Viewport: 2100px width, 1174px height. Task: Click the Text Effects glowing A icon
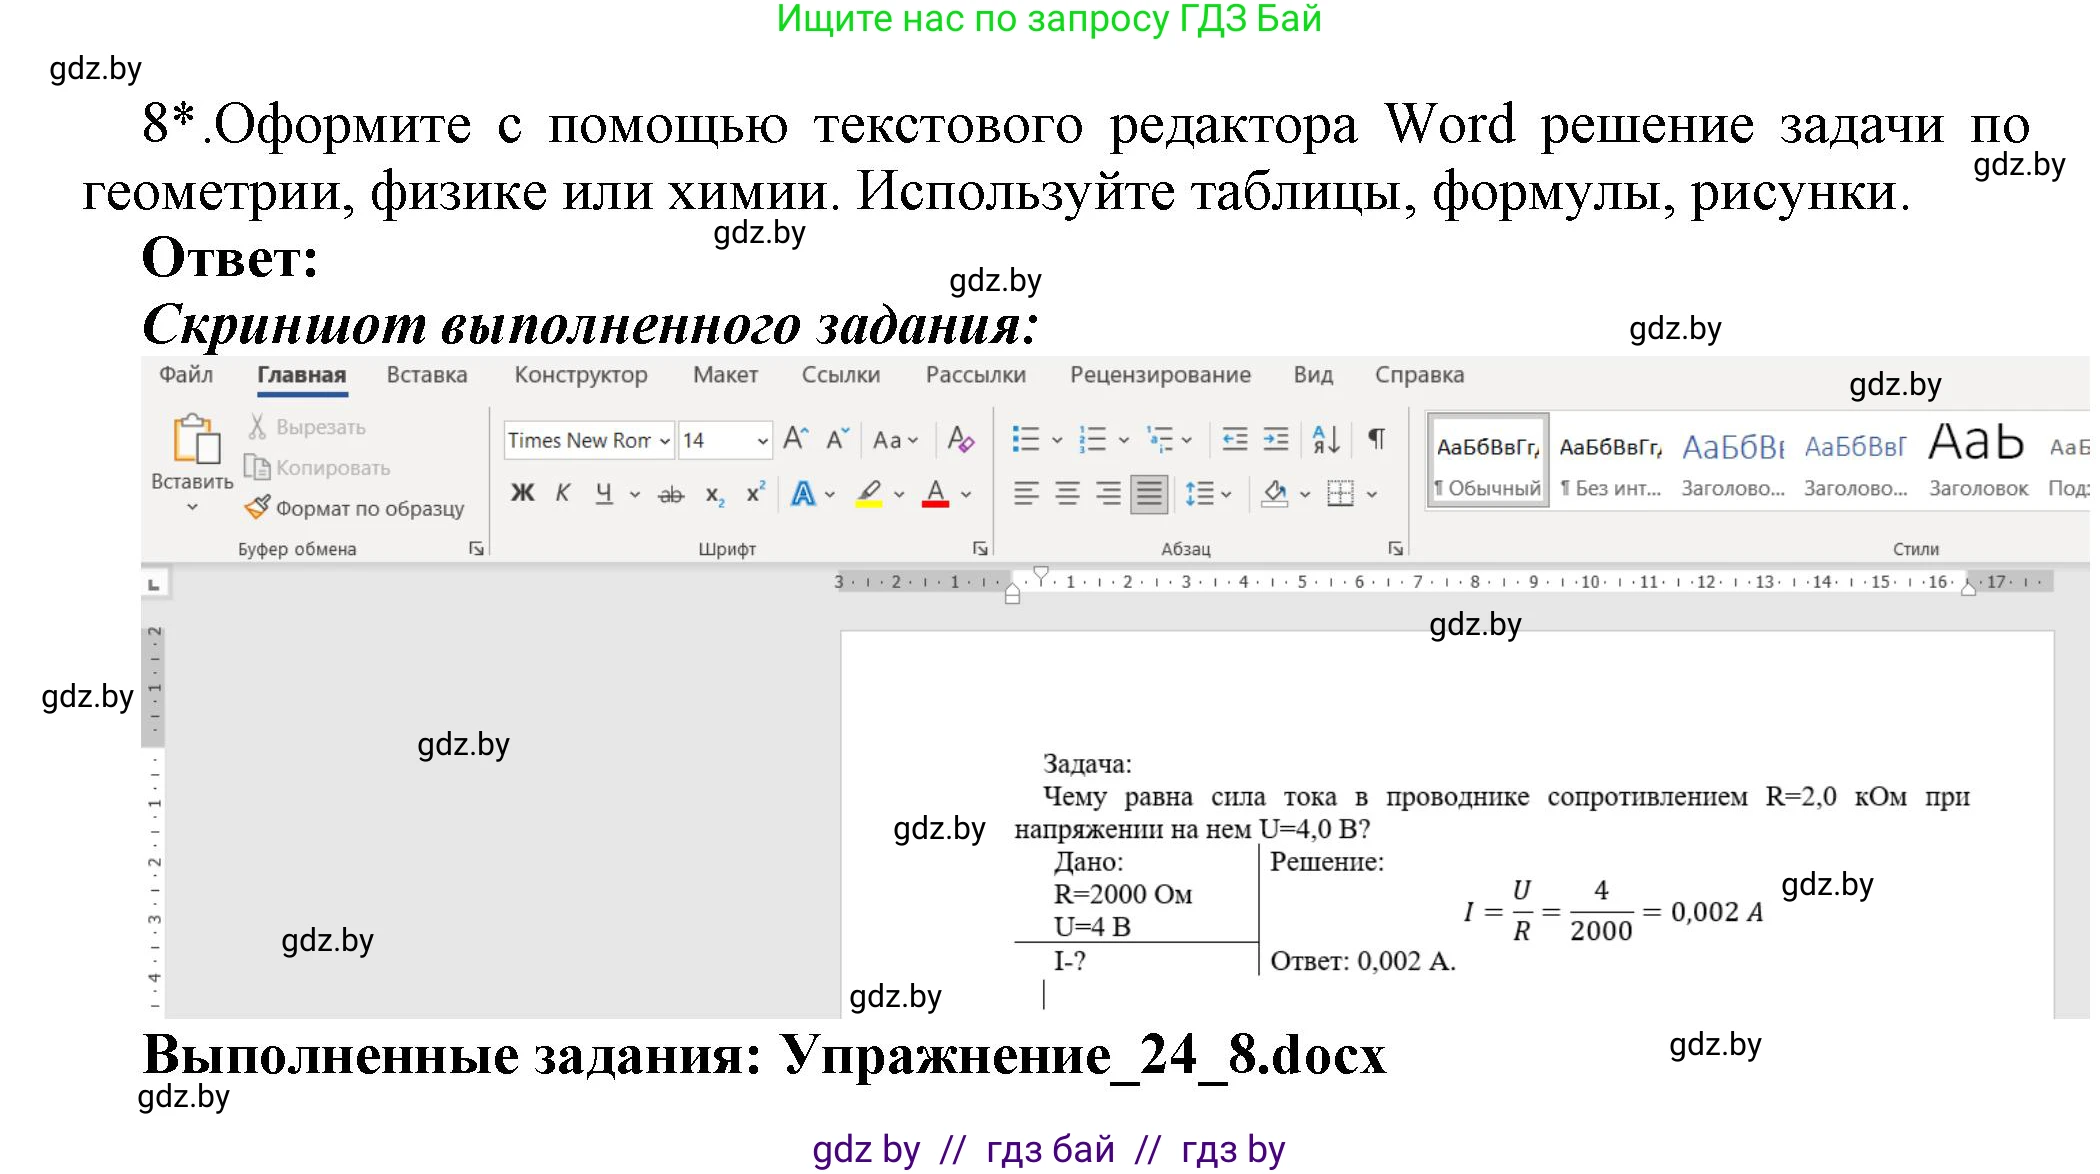(x=803, y=493)
